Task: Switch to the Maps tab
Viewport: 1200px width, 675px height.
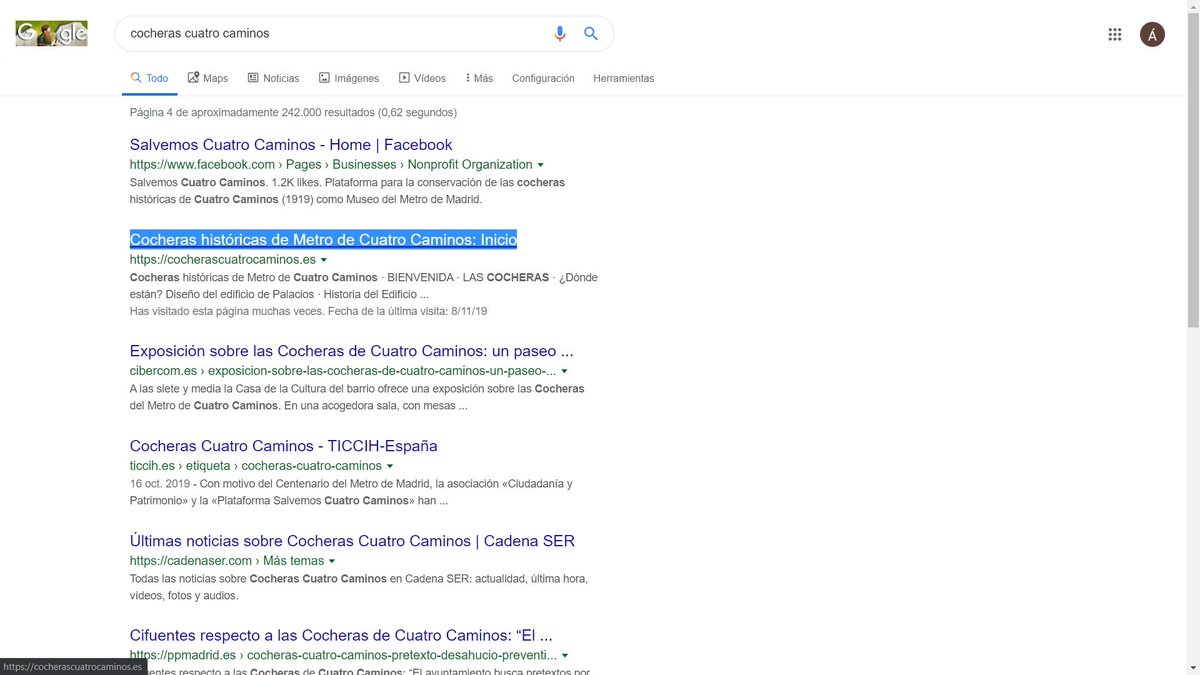Action: tap(208, 78)
